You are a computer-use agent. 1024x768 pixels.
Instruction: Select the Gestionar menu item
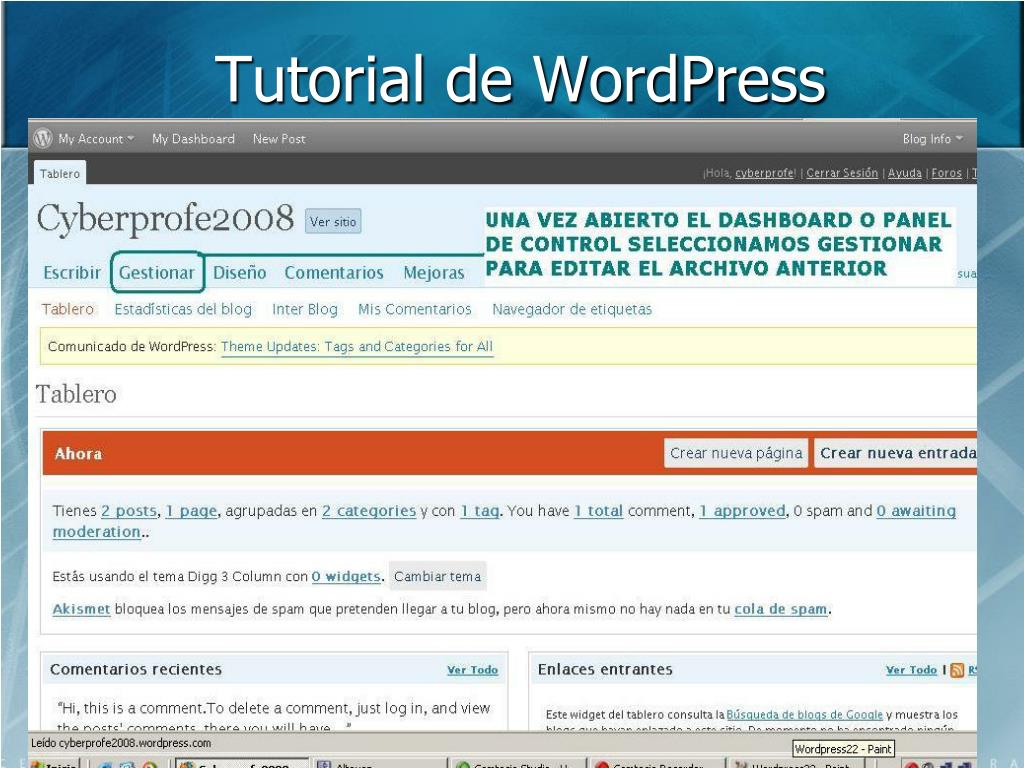pyautogui.click(x=157, y=272)
